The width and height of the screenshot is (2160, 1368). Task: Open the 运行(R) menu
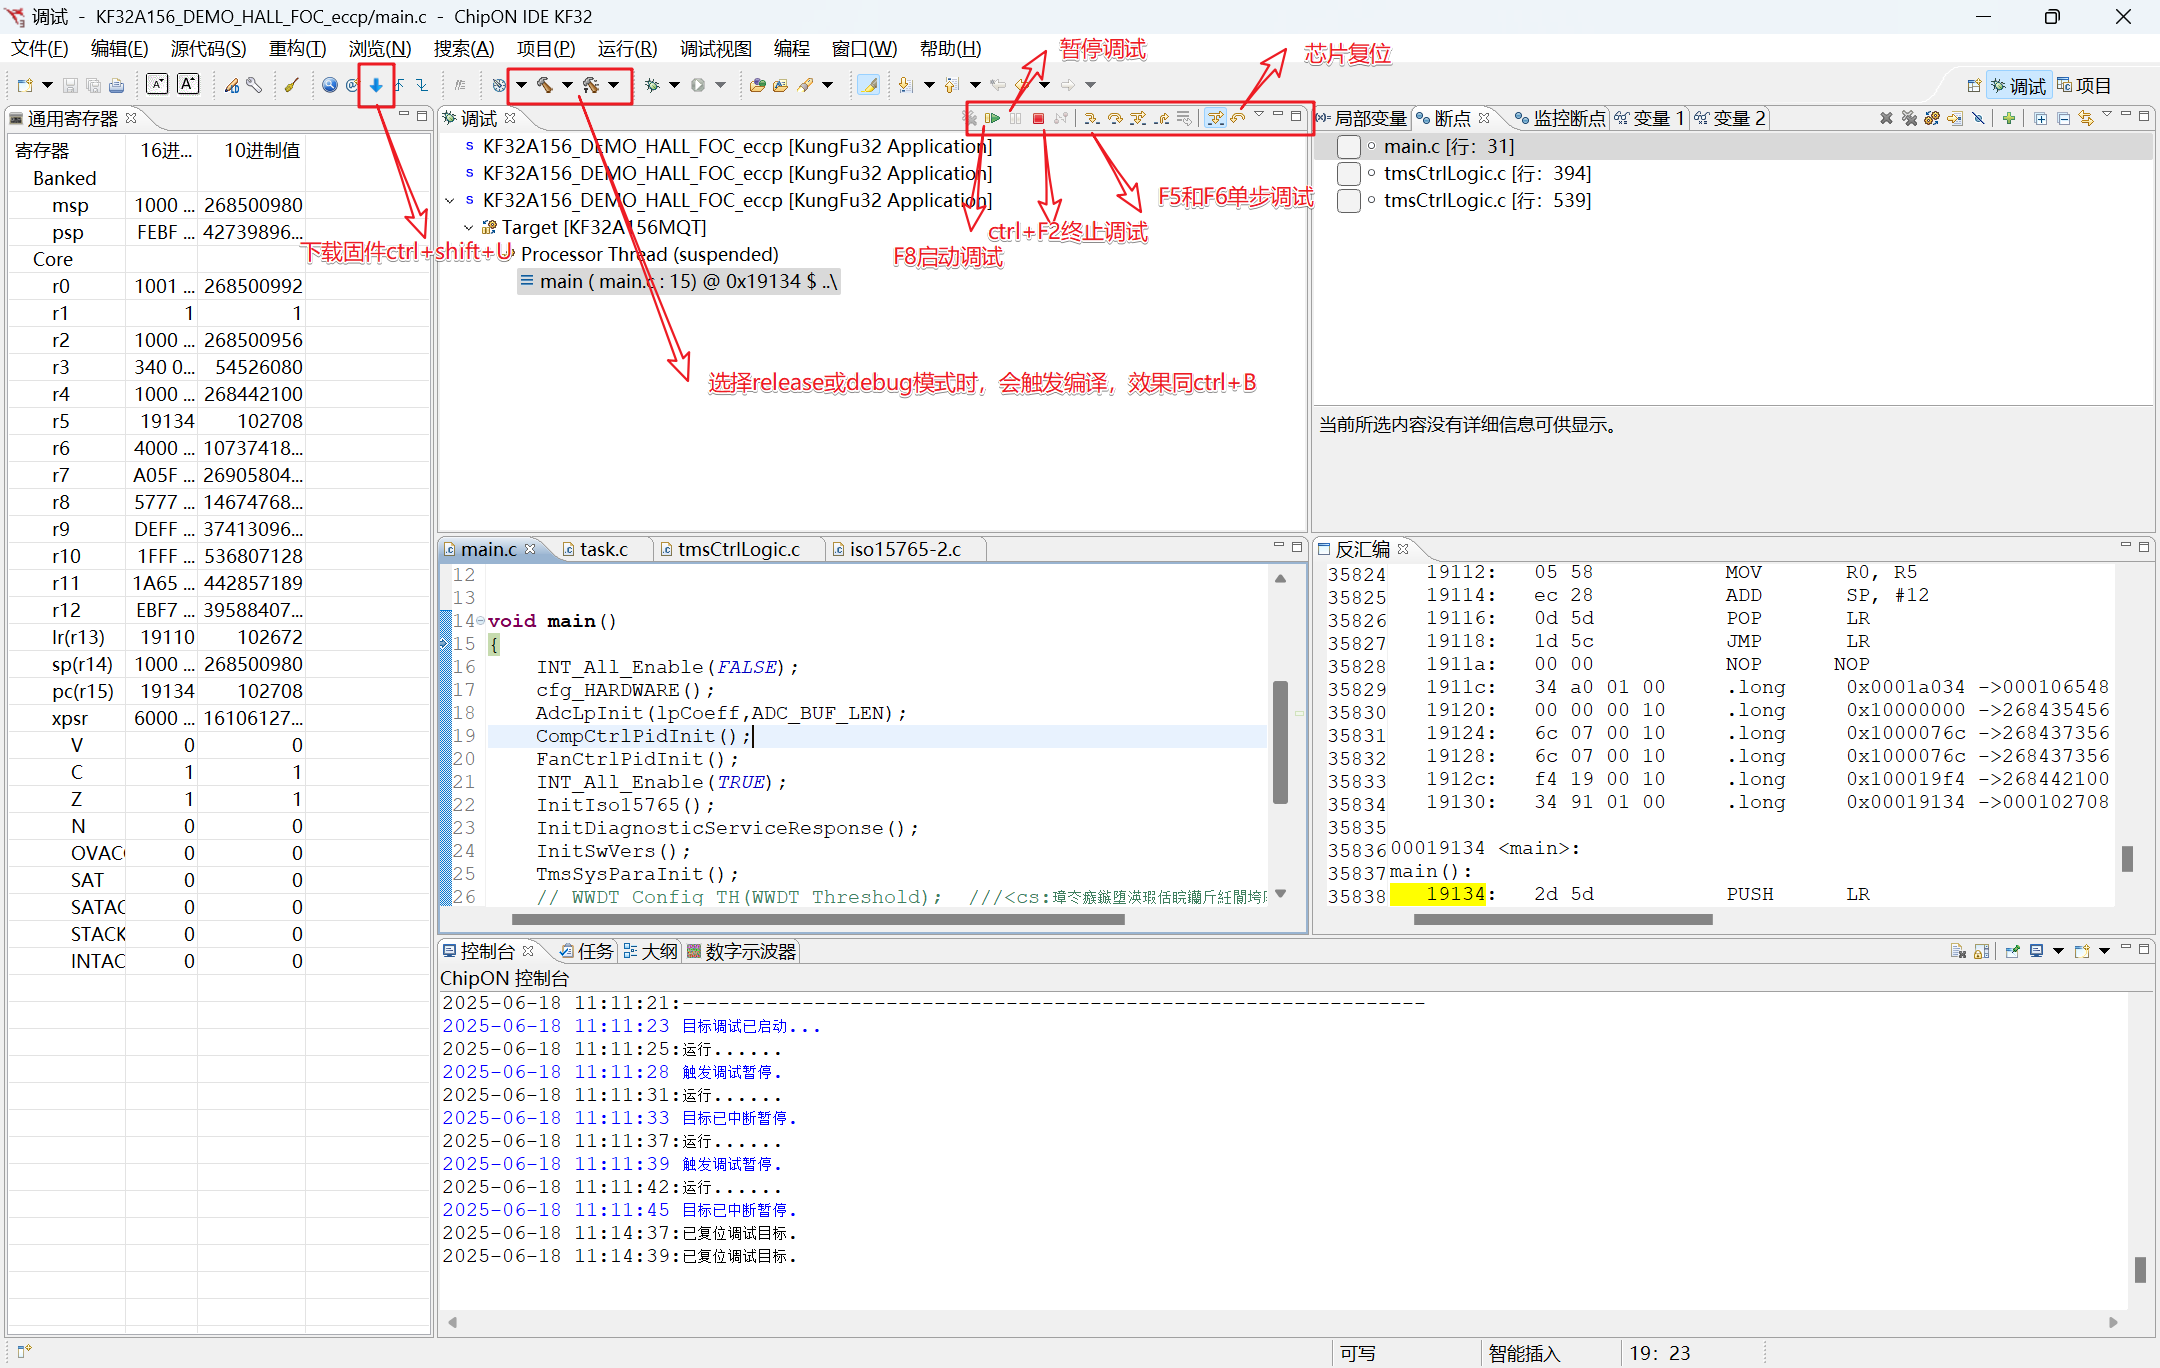point(627,48)
